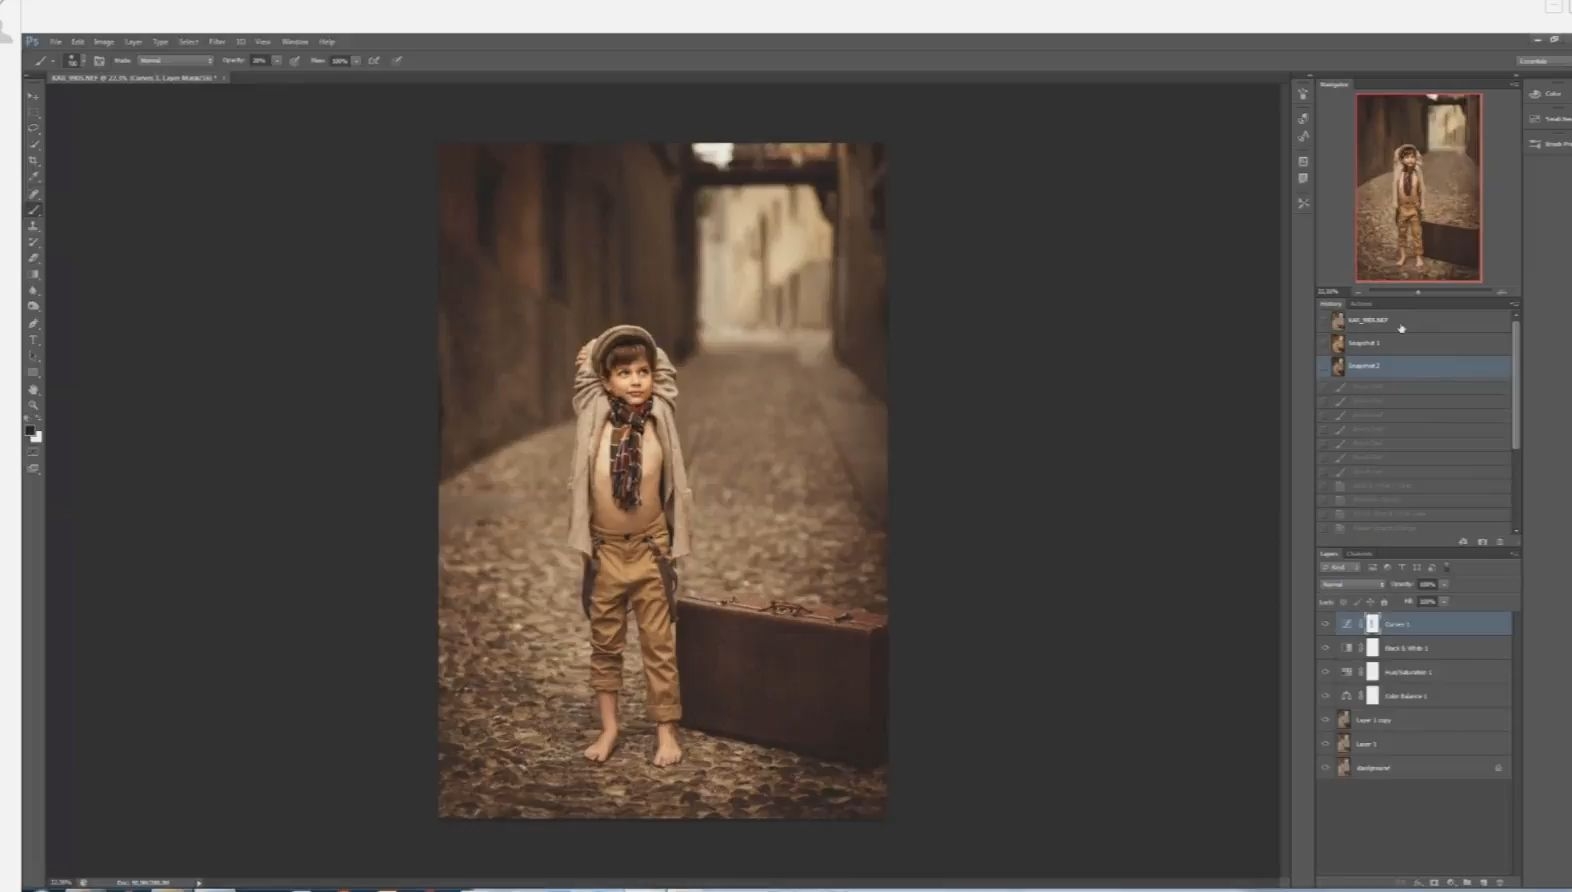1572x892 pixels.
Task: Select the Horizontal Type tool
Action: pyautogui.click(x=33, y=340)
